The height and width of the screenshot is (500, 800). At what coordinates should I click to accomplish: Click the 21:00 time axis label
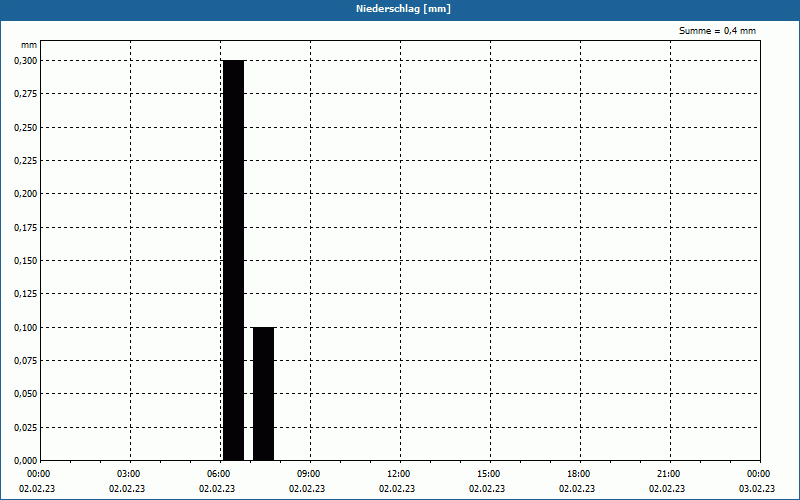(668, 474)
